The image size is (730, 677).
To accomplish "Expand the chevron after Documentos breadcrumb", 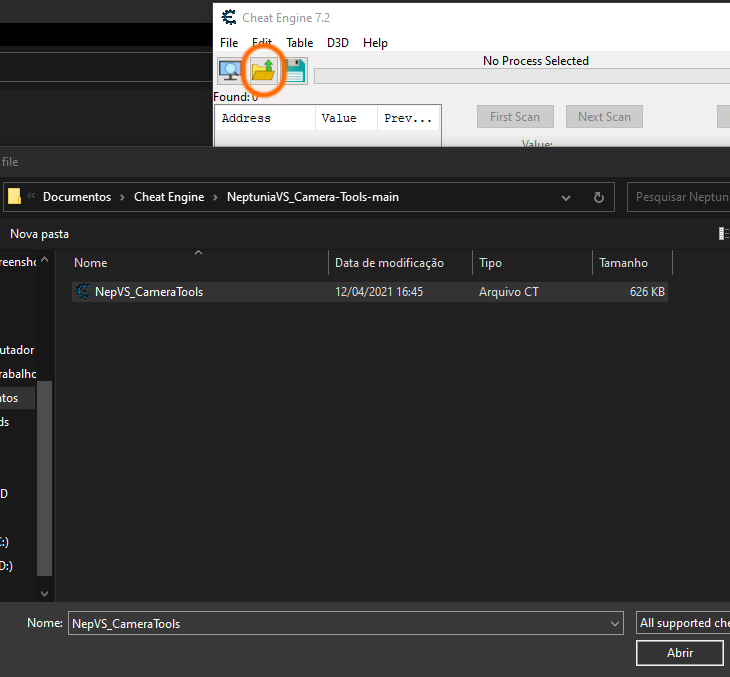I will pyautogui.click(x=122, y=197).
